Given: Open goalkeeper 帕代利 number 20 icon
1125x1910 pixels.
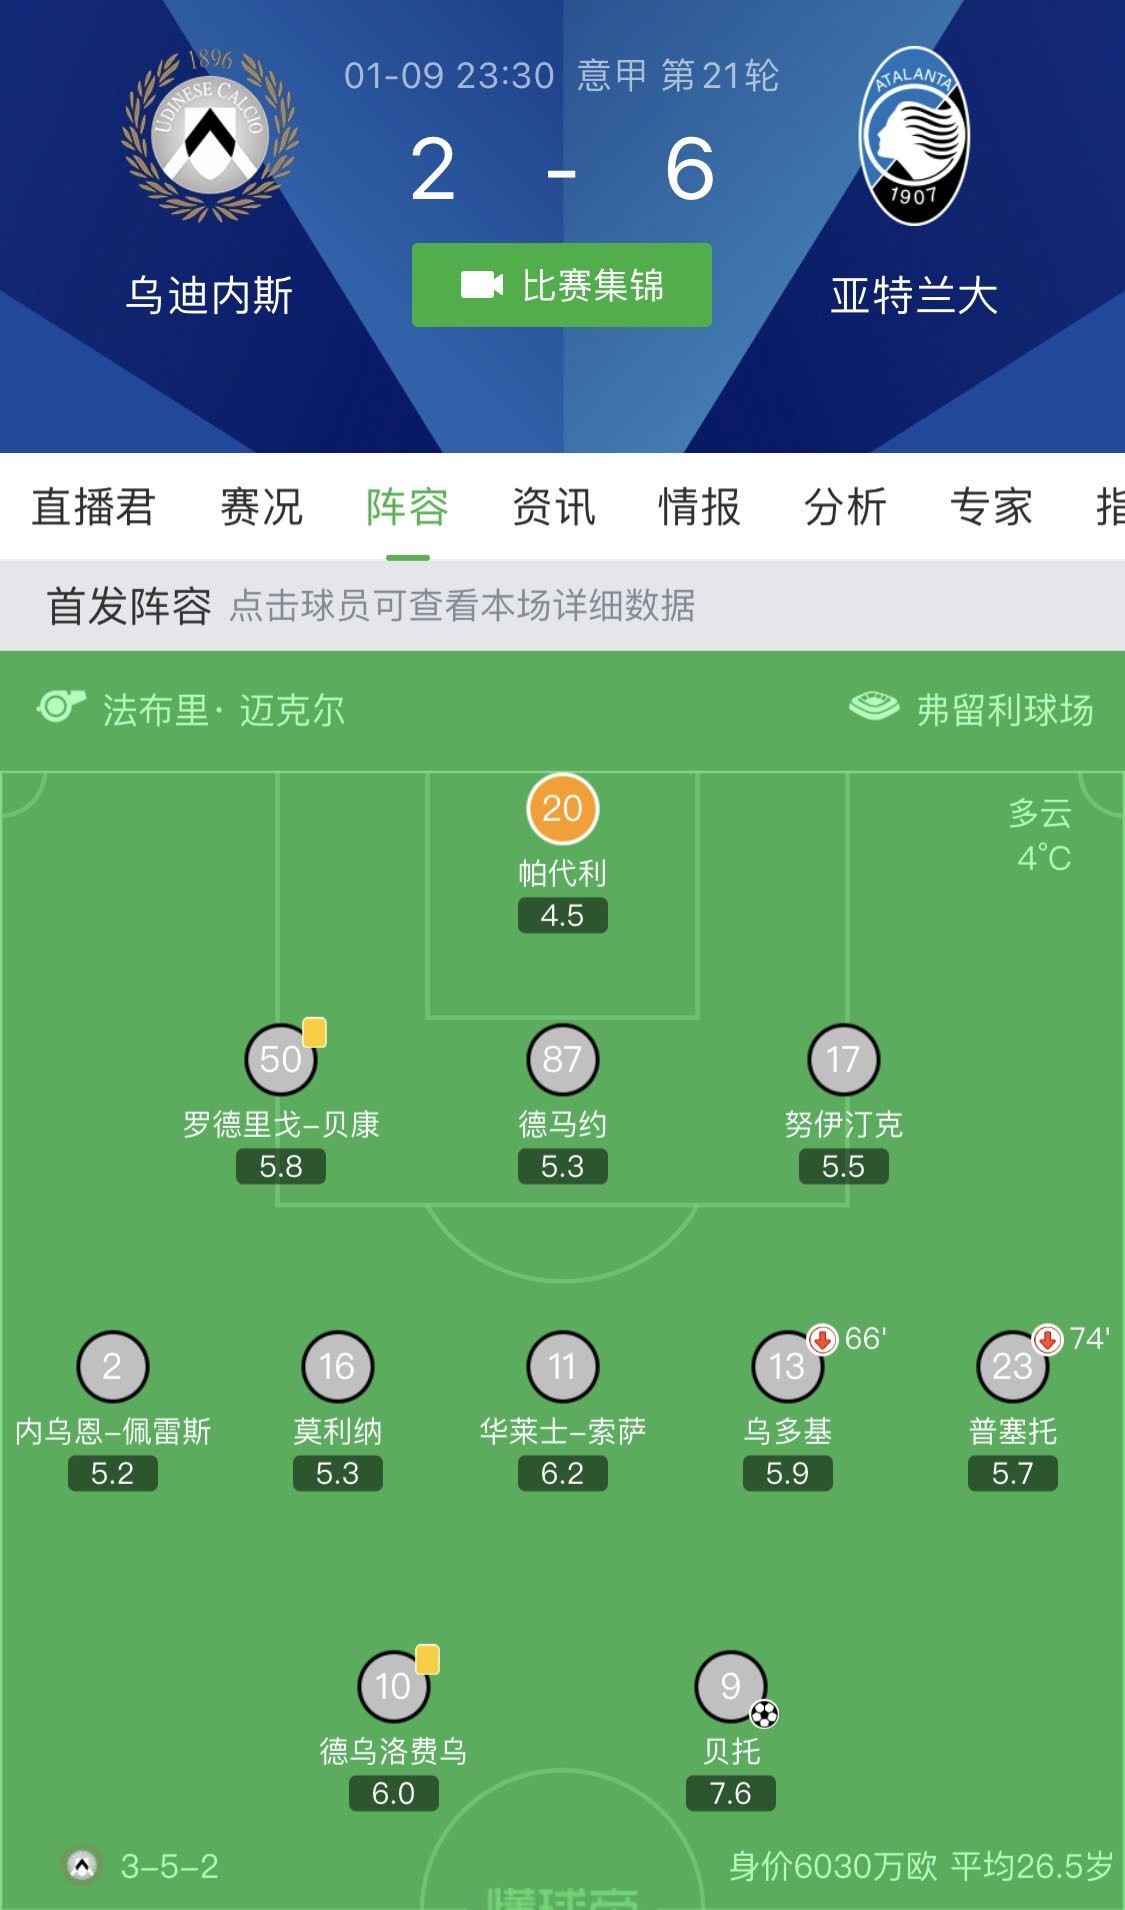Looking at the screenshot, I should pyautogui.click(x=562, y=808).
